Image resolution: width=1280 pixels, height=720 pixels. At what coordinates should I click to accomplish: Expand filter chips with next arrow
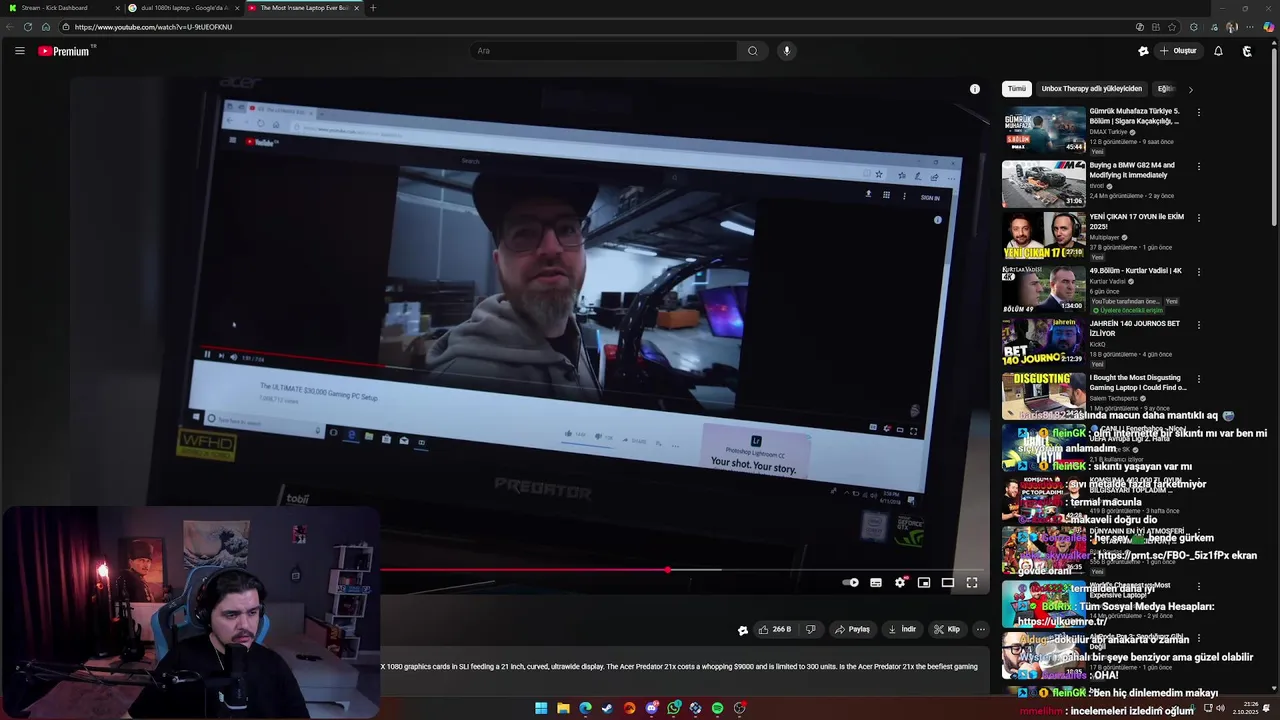pyautogui.click(x=1190, y=90)
